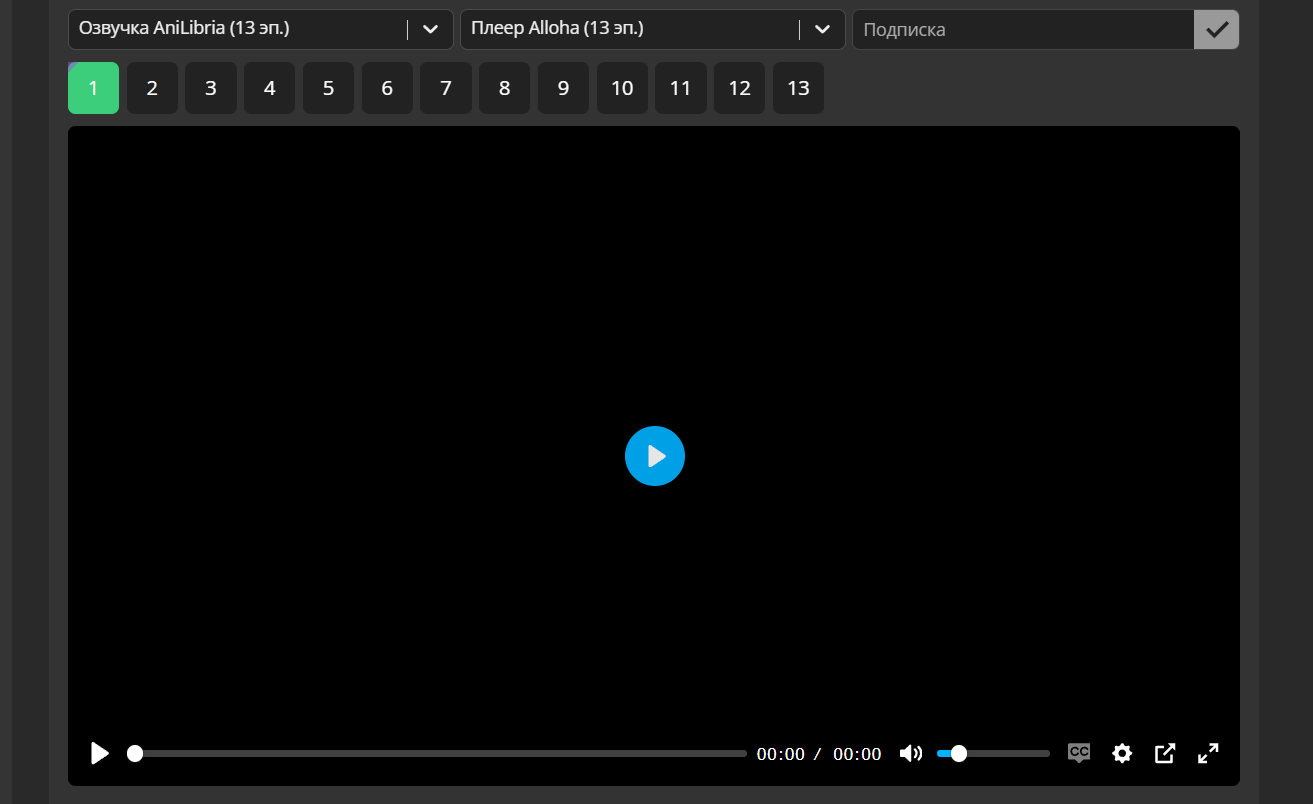Adjust the volume slider
The width and height of the screenshot is (1313, 804).
[x=993, y=753]
